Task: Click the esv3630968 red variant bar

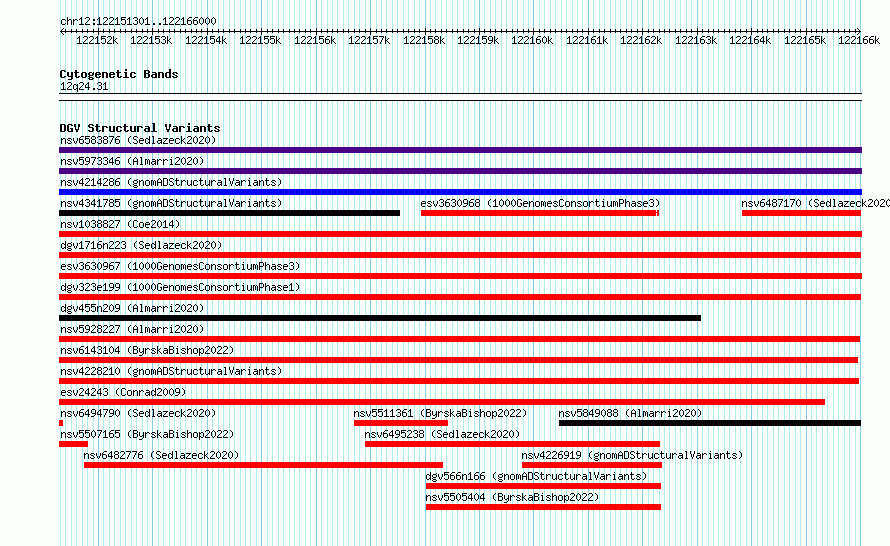Action: pos(540,213)
